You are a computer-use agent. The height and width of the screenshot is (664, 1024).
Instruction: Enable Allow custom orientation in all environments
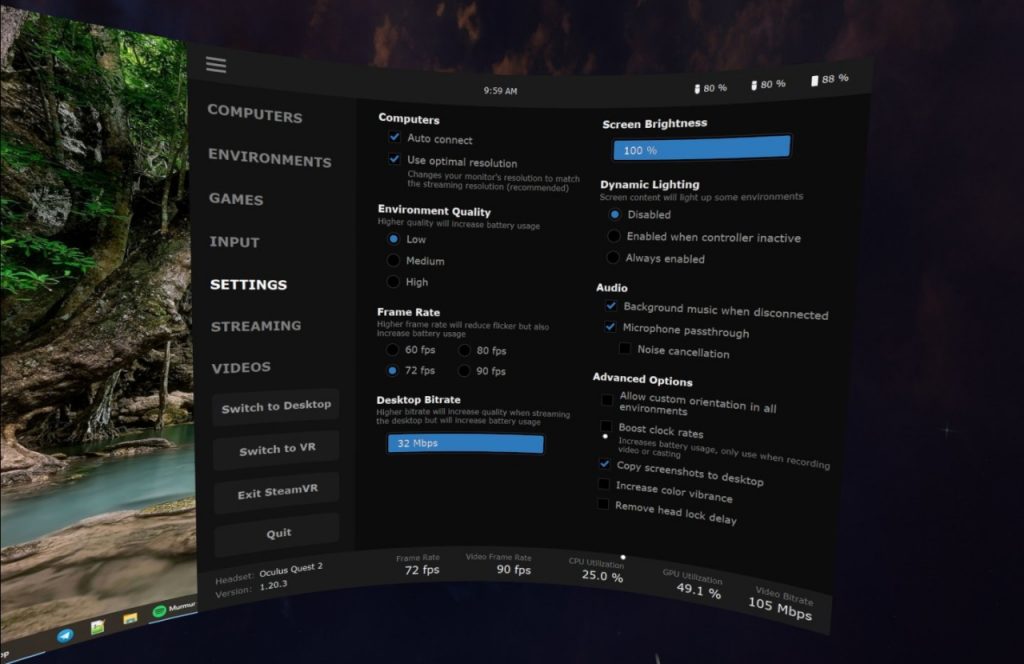point(607,399)
